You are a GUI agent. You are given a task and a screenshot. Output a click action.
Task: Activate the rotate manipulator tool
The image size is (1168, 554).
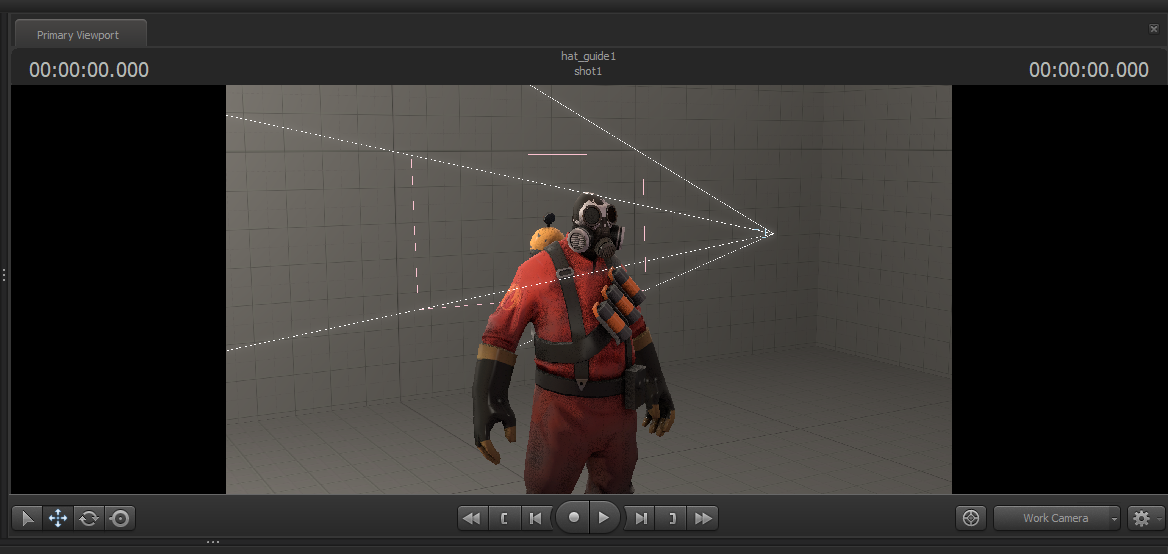pos(89,518)
